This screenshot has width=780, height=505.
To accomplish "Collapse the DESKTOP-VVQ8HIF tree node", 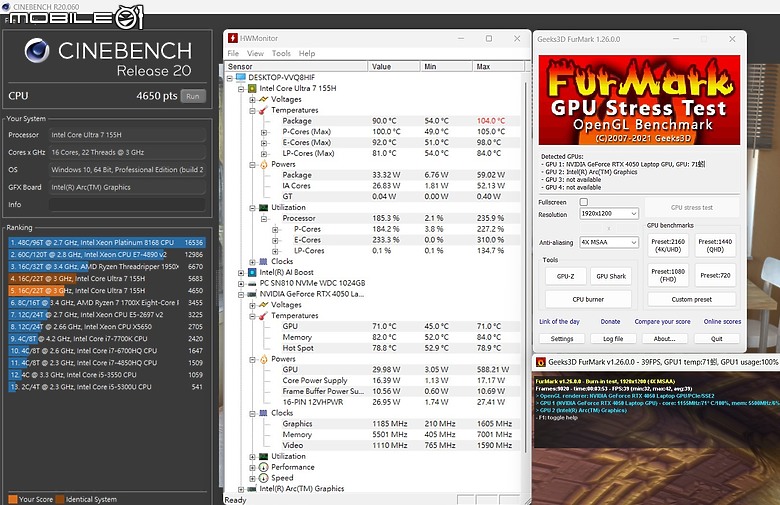I will (230, 78).
